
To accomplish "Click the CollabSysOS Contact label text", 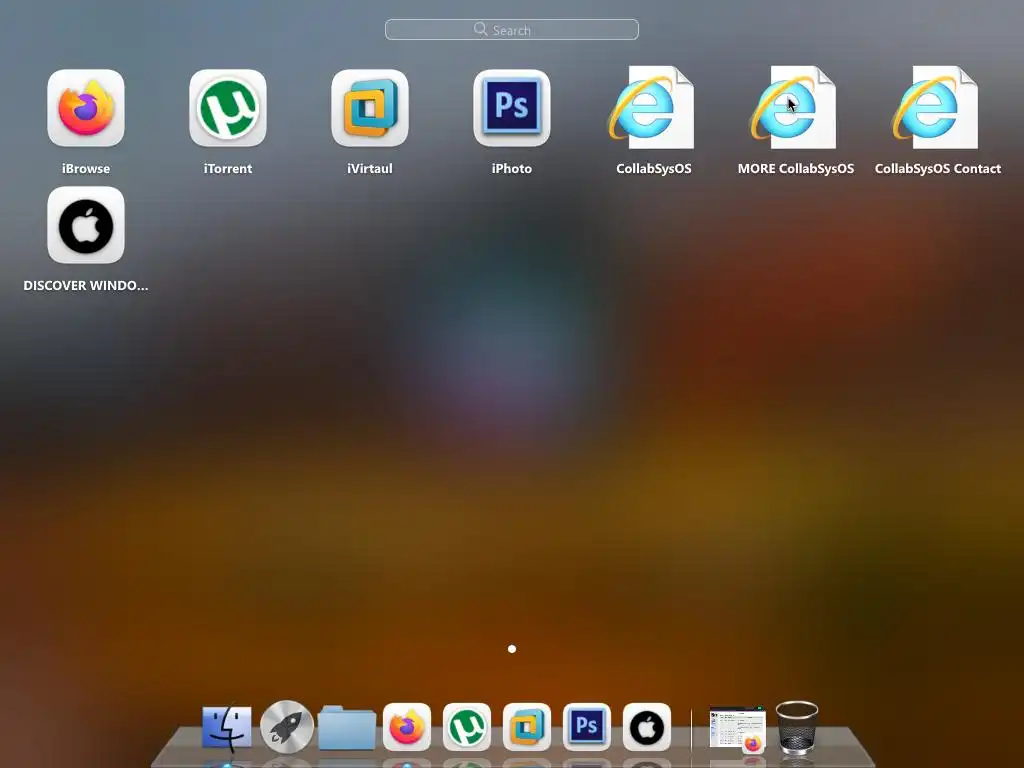I will [x=938, y=168].
